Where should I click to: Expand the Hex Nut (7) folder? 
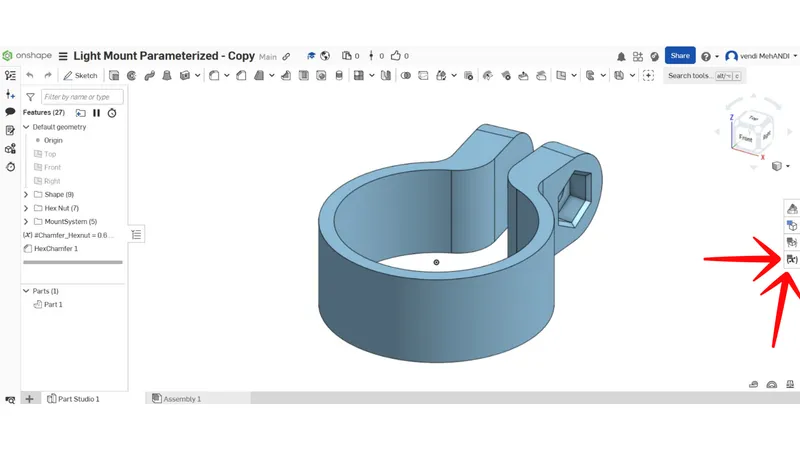(26, 208)
